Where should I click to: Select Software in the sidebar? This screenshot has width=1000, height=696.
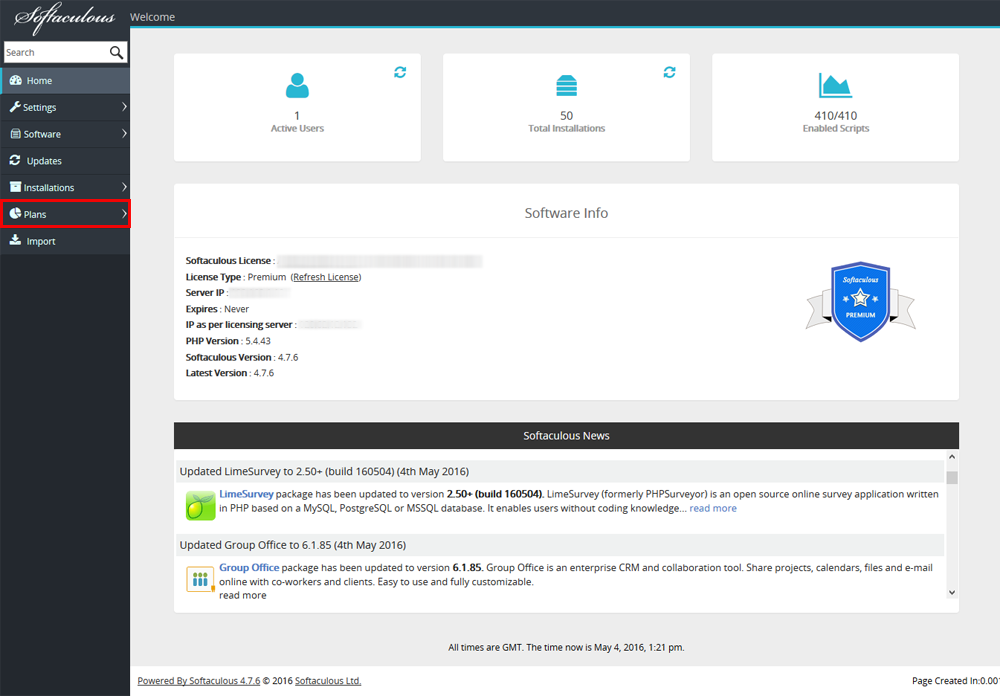[65, 134]
